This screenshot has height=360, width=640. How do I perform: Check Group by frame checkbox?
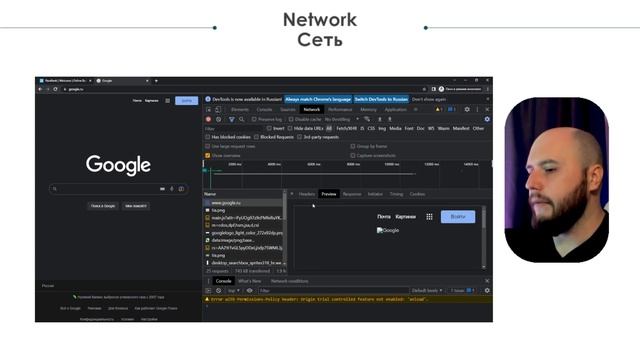coord(353,146)
